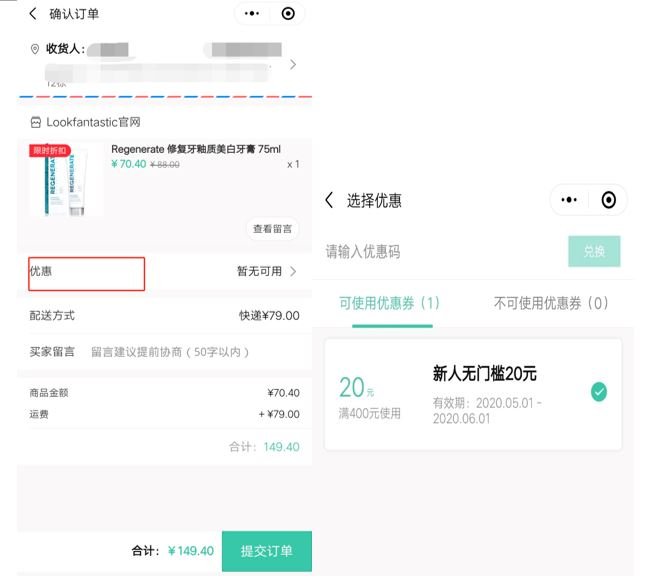Image resolution: width=672 pixels, height=581 pixels.
Task: Open the address details chevron
Action: tap(293, 65)
